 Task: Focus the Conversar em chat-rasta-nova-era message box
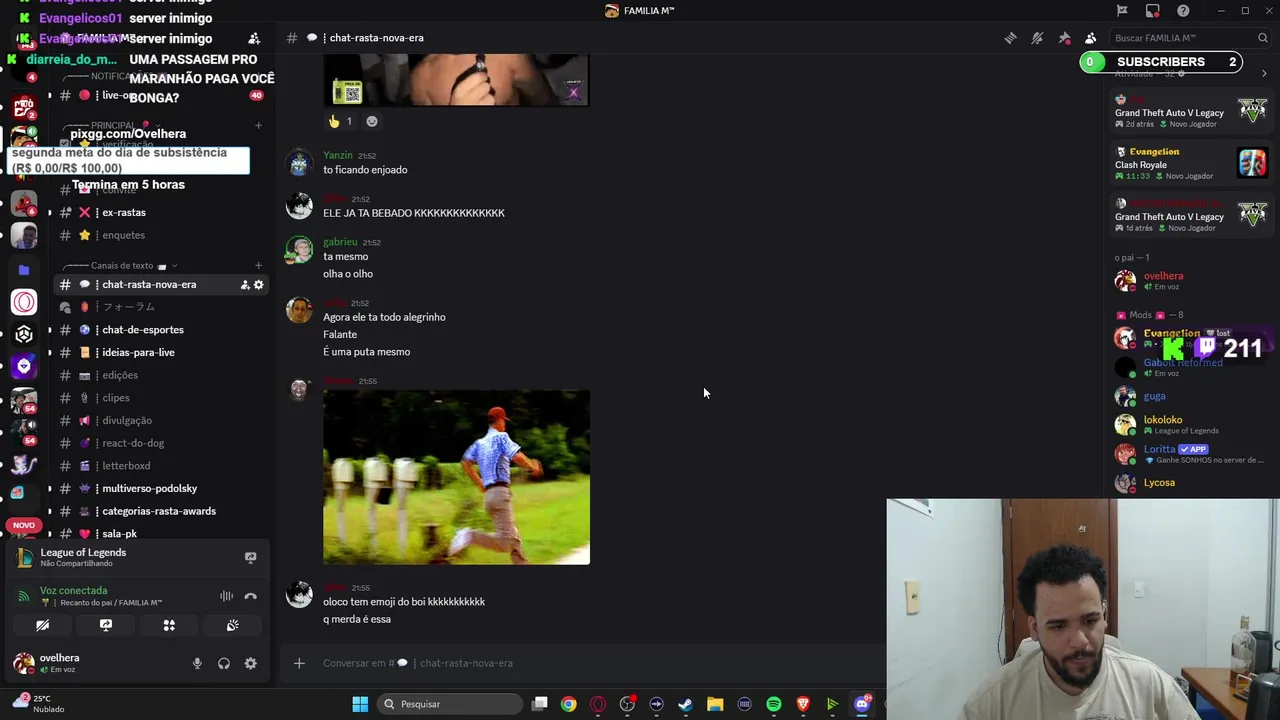(x=600, y=663)
